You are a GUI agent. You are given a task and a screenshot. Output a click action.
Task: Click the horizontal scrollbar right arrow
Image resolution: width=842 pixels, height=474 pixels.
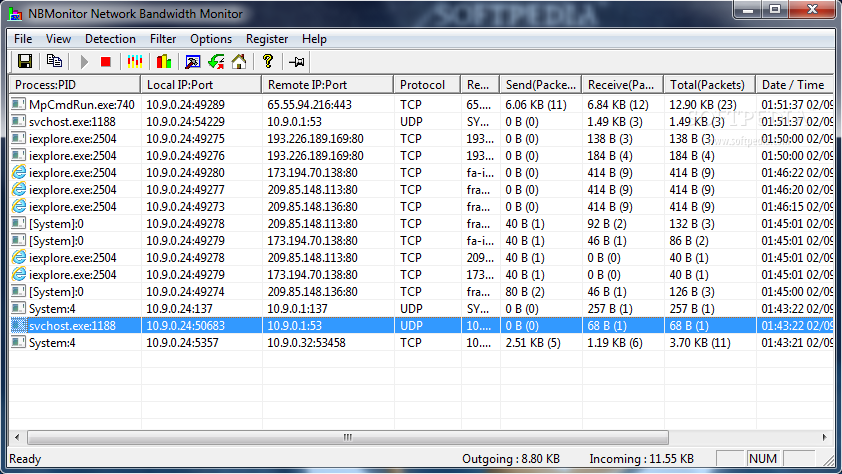pos(824,437)
